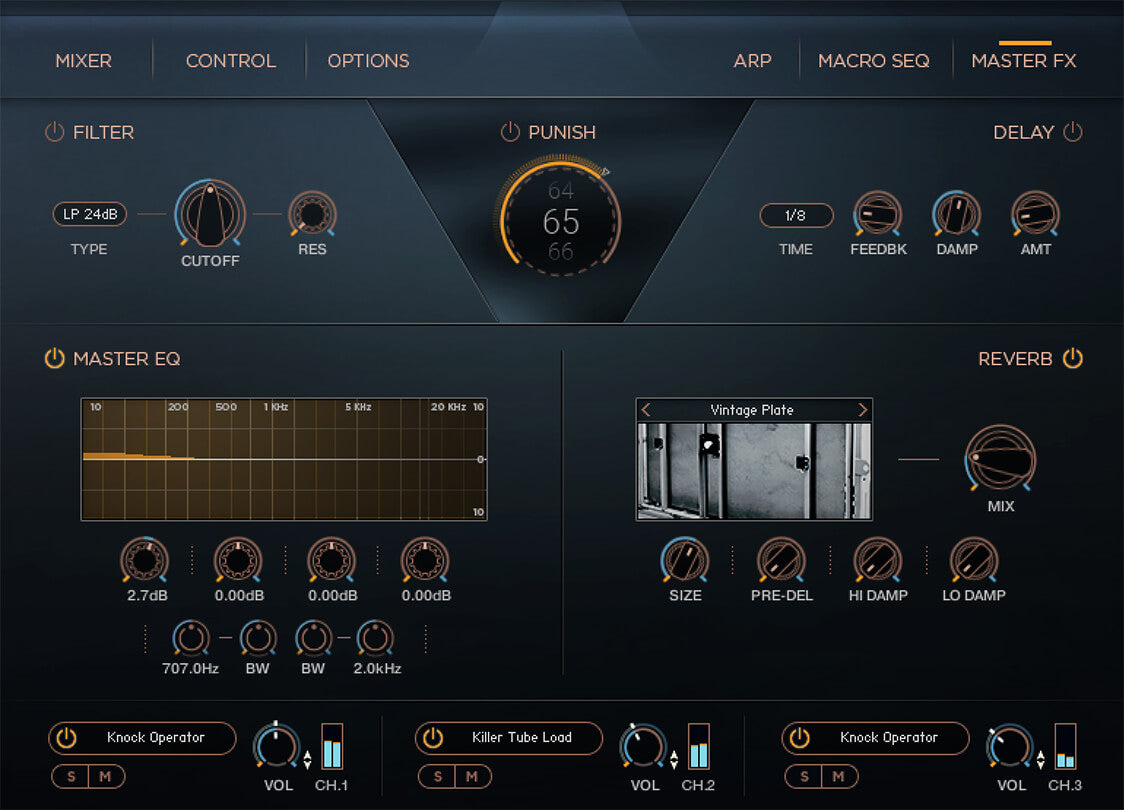1124x810 pixels.
Task: Click the Punish amount dial
Action: 560,221
